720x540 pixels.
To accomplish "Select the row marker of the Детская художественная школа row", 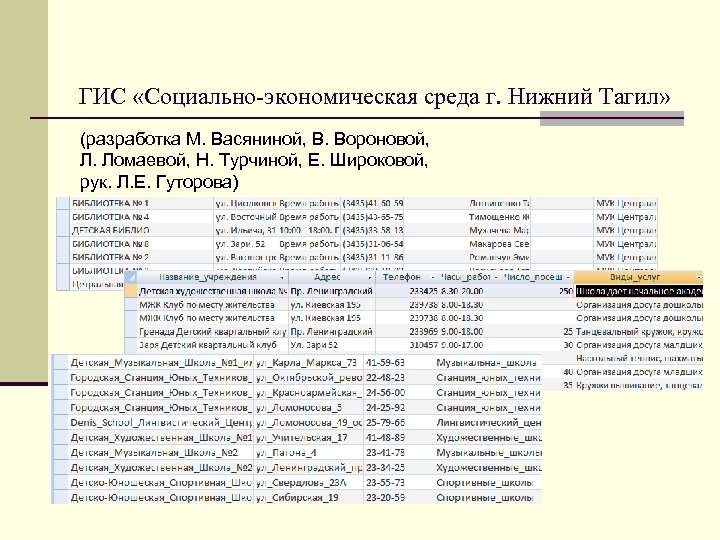I will coord(131,291).
